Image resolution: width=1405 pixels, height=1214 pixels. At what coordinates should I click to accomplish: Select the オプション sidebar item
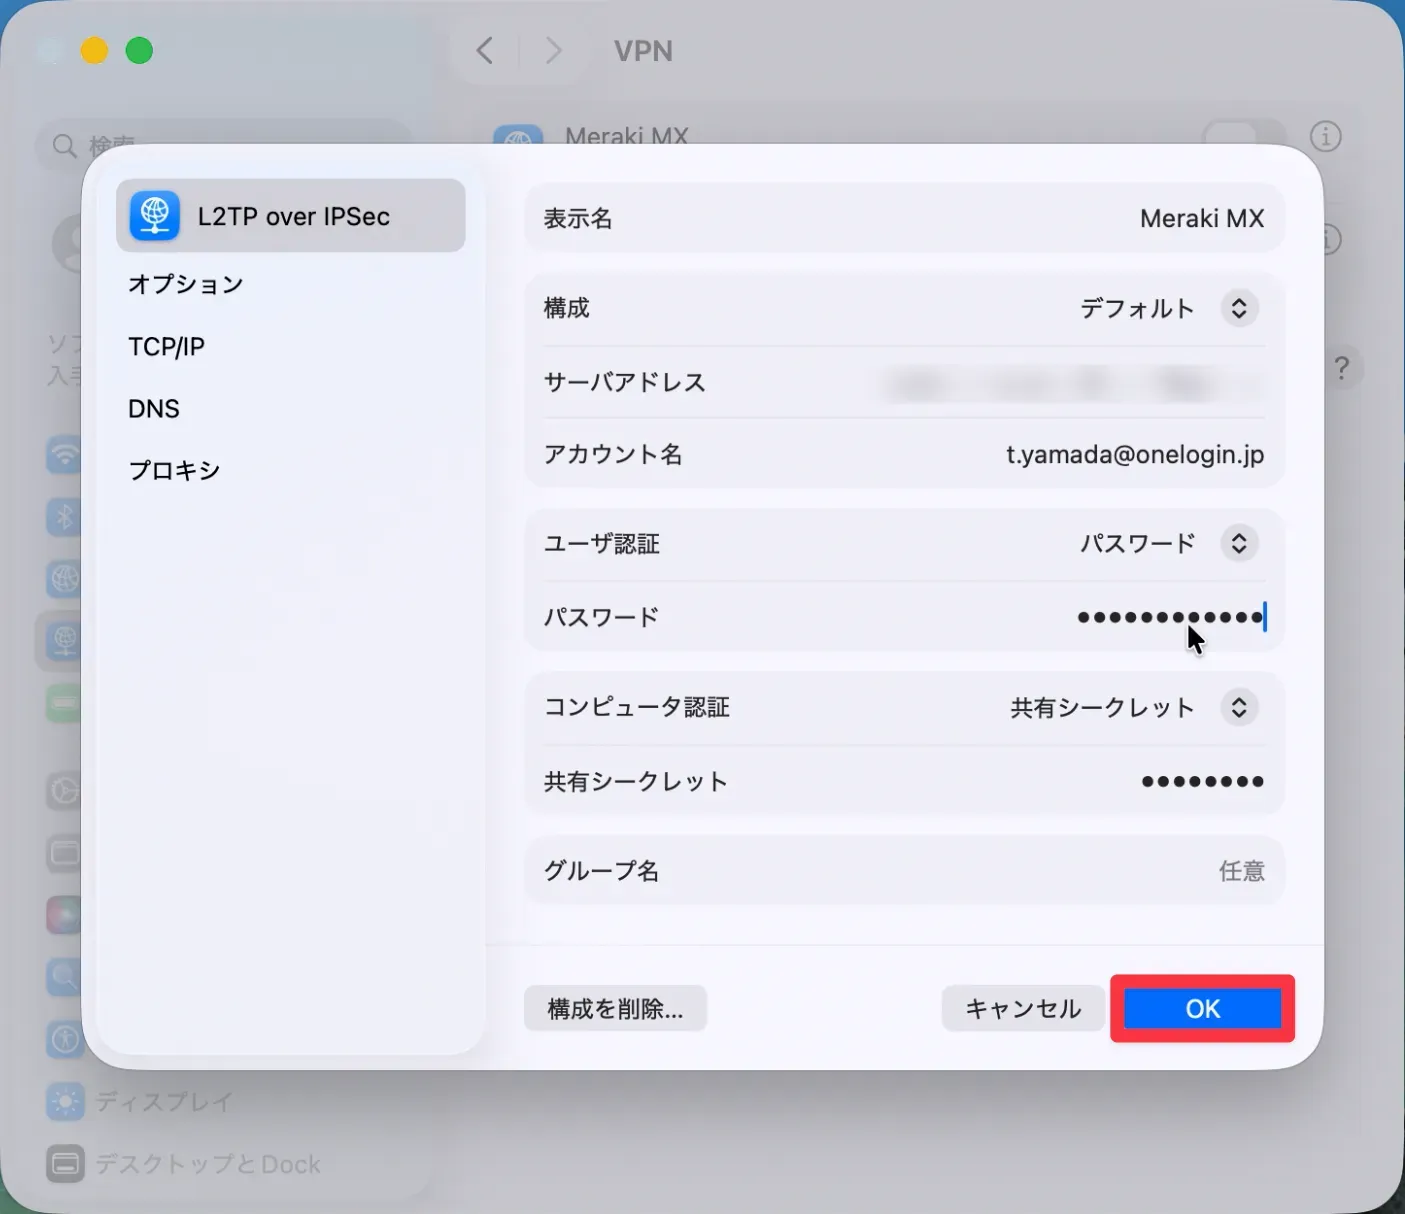point(186,284)
